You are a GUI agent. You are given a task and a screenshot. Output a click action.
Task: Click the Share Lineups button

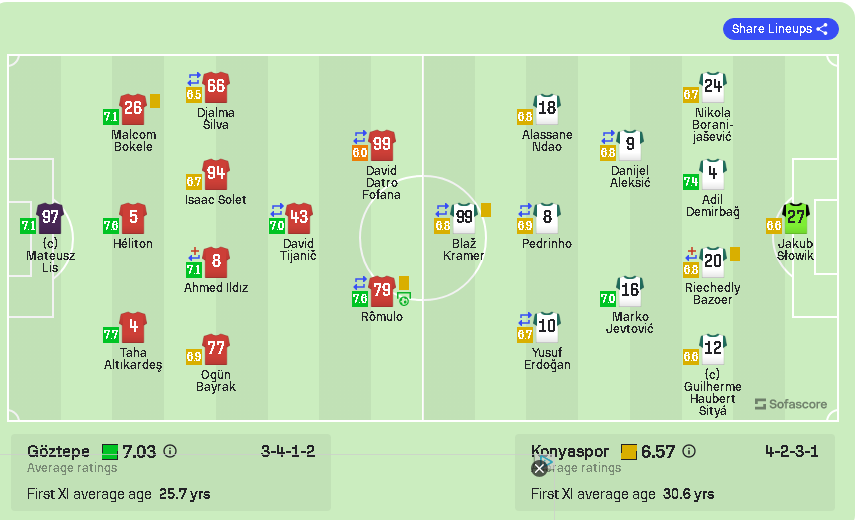tap(780, 29)
